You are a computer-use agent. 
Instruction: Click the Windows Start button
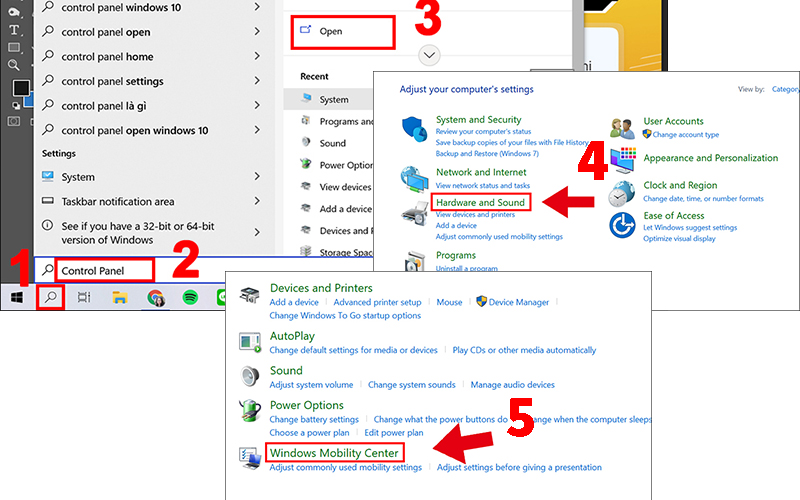17,297
